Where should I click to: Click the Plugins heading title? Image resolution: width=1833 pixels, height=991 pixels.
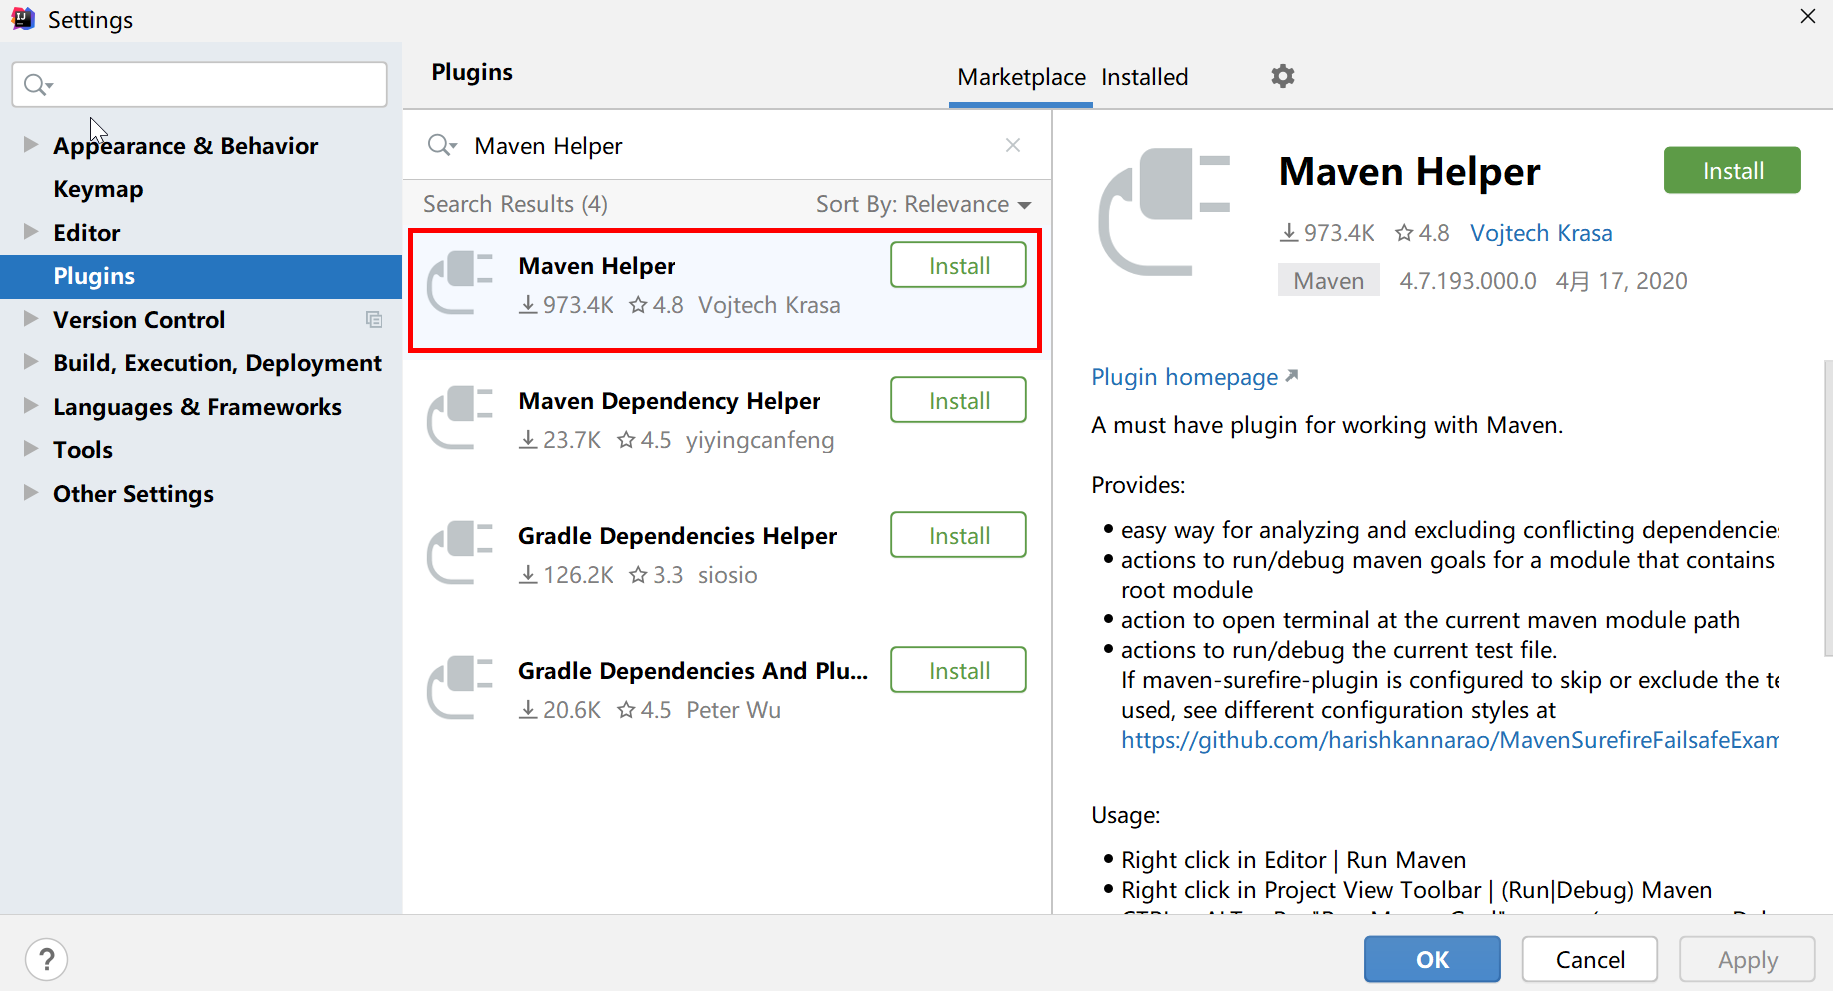click(x=472, y=72)
